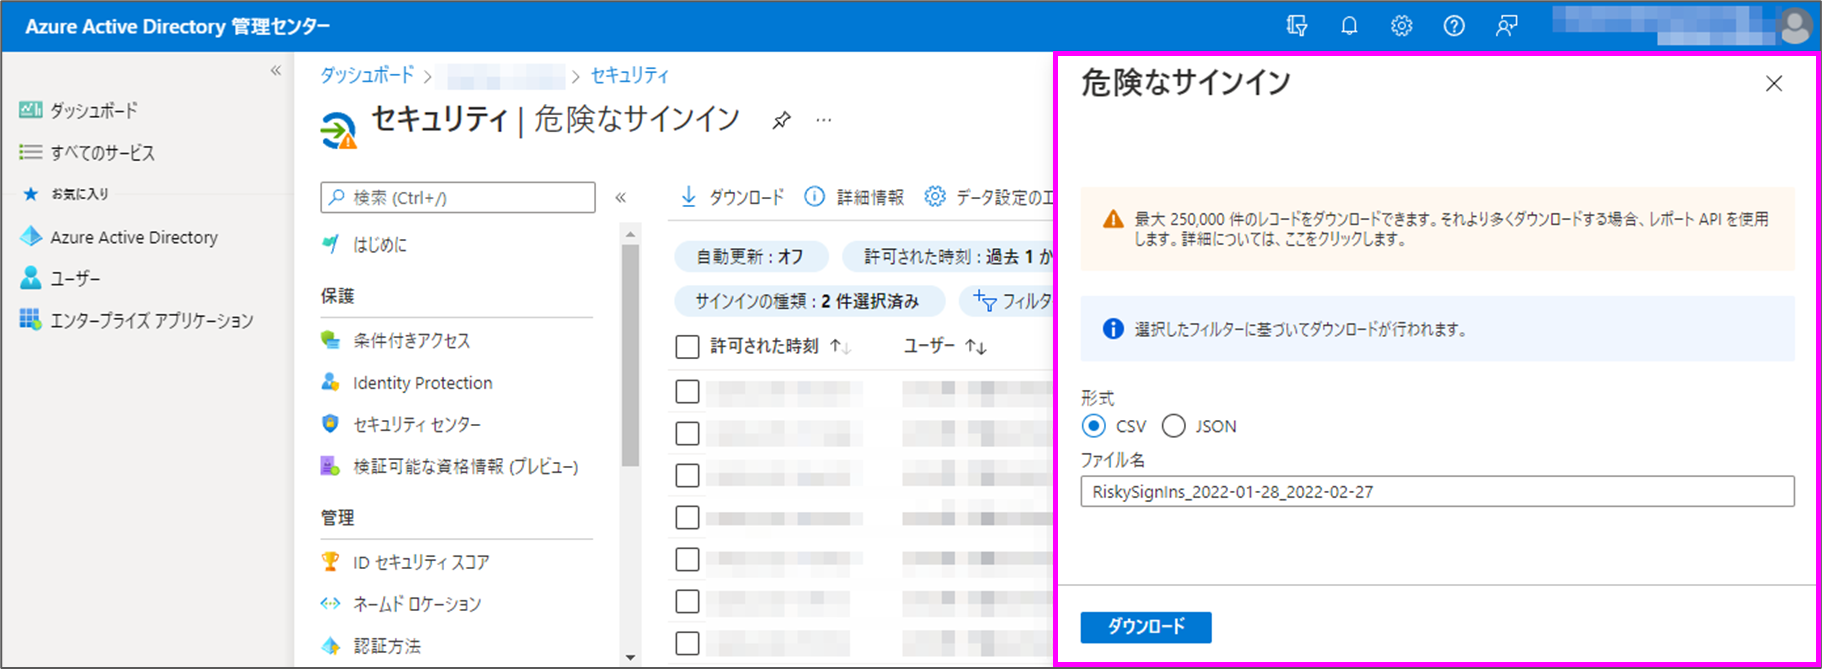The height and width of the screenshot is (669, 1822).
Task: Pin the blade with the pin icon
Action: [781, 121]
